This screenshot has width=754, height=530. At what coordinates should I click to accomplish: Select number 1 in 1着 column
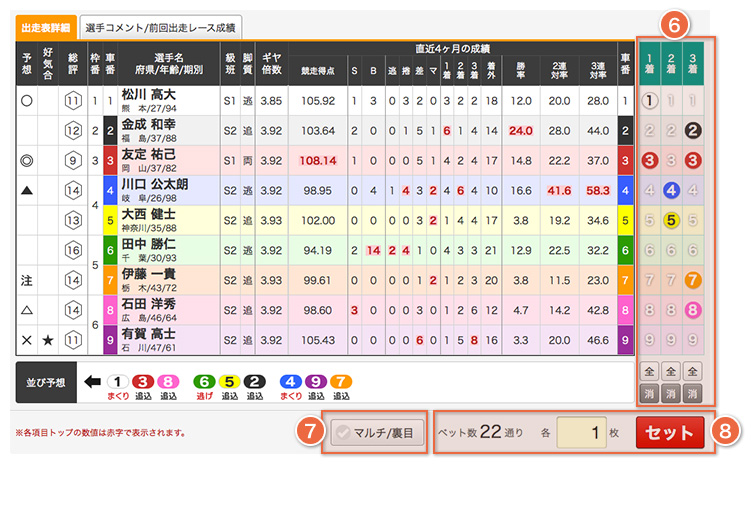pyautogui.click(x=649, y=101)
